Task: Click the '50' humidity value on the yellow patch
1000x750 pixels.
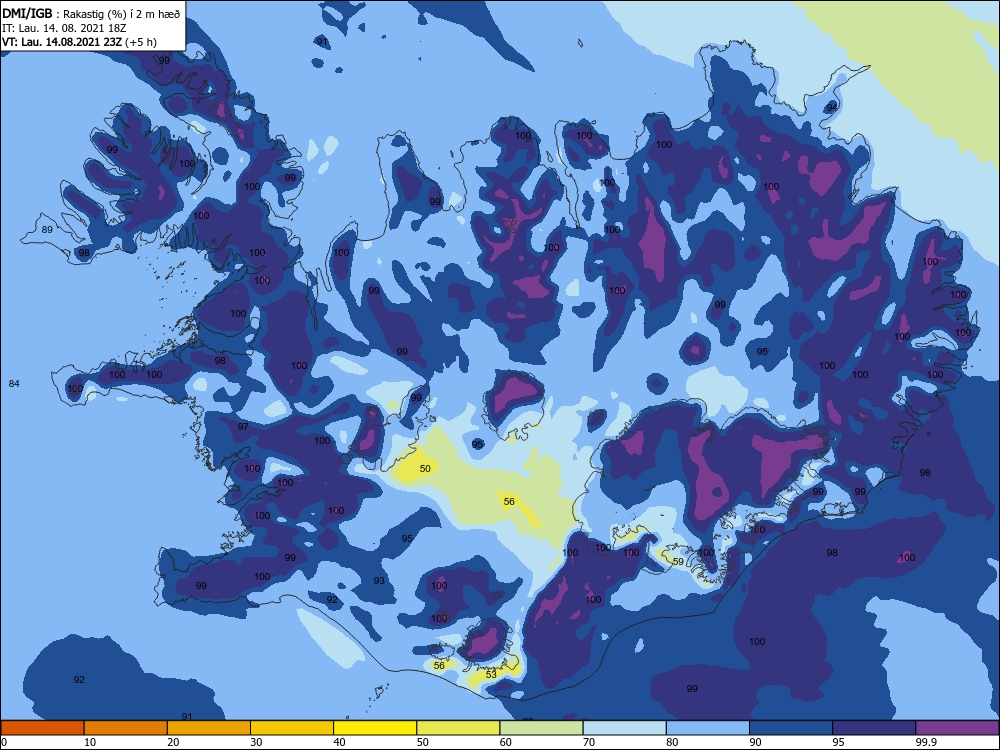Action: [425, 468]
